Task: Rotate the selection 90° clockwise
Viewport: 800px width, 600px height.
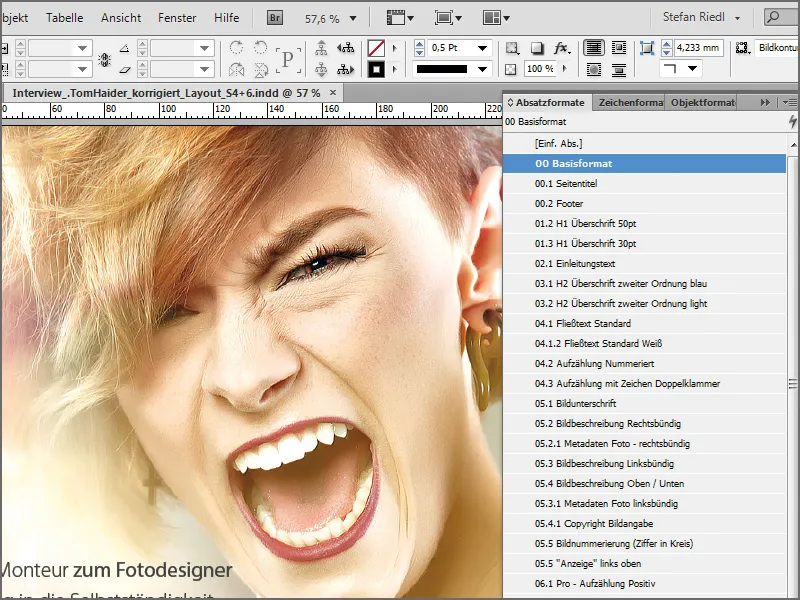Action: pos(236,48)
